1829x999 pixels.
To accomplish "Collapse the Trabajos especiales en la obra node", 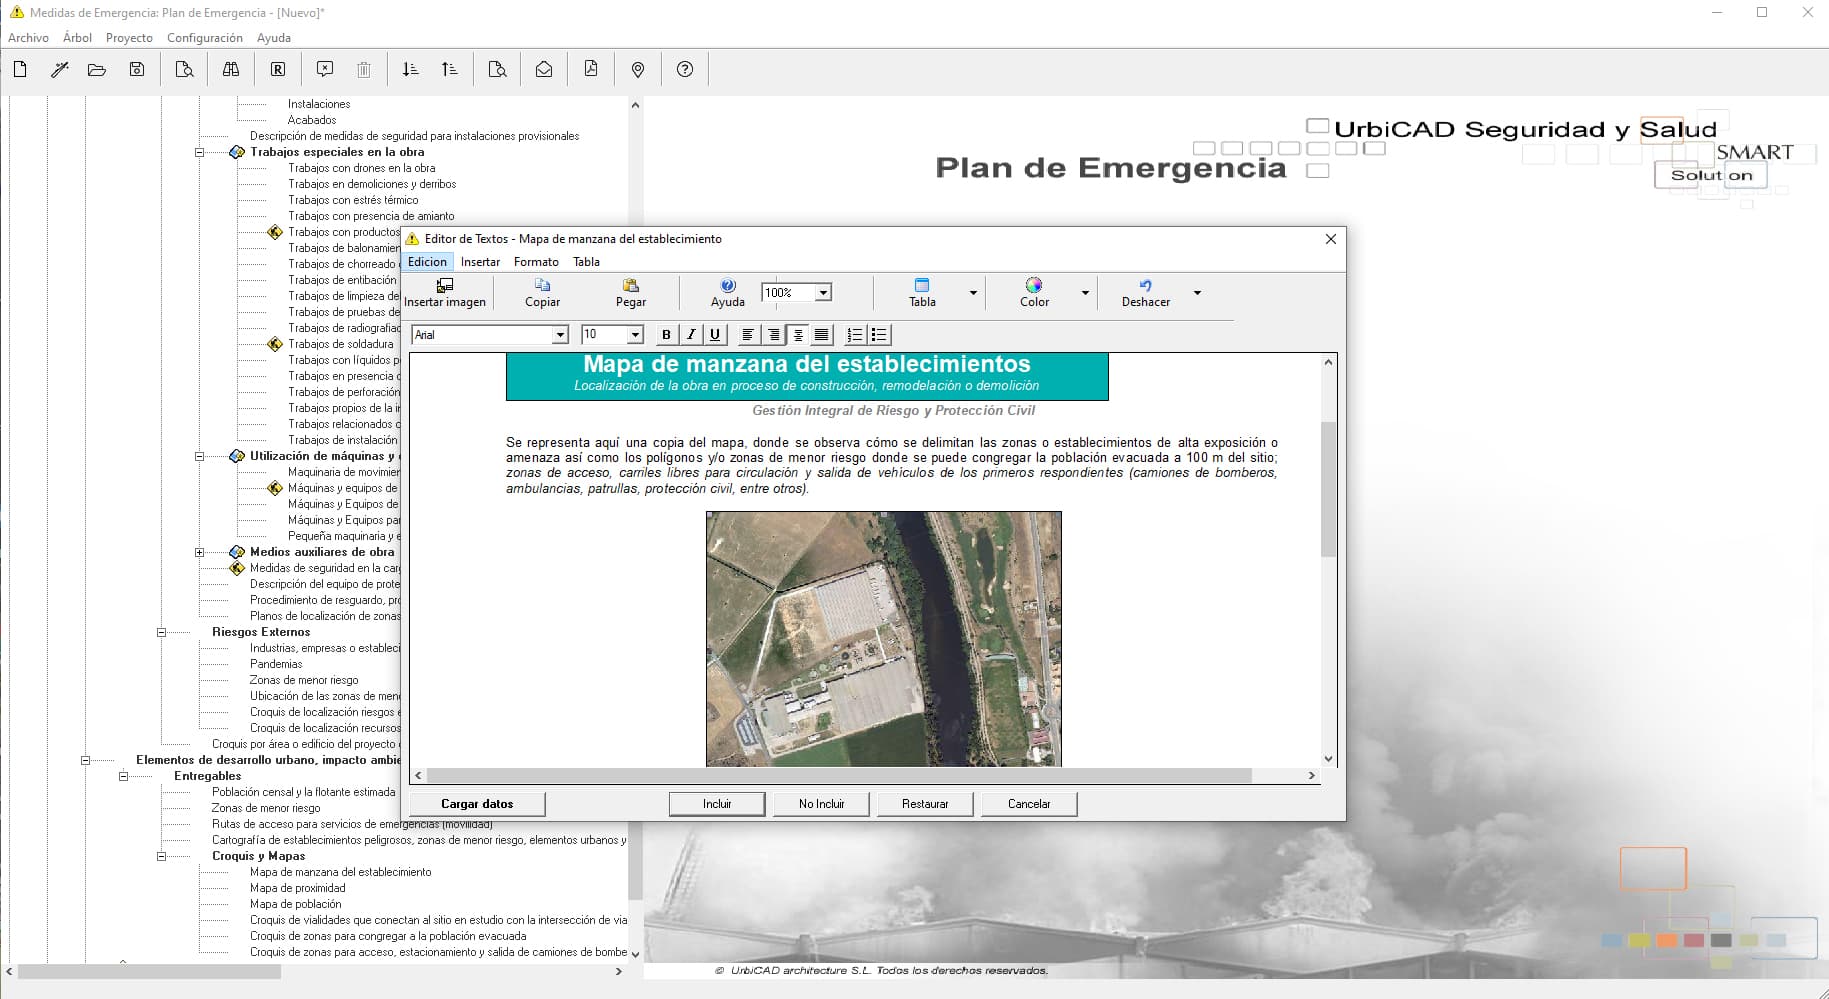I will tap(199, 152).
